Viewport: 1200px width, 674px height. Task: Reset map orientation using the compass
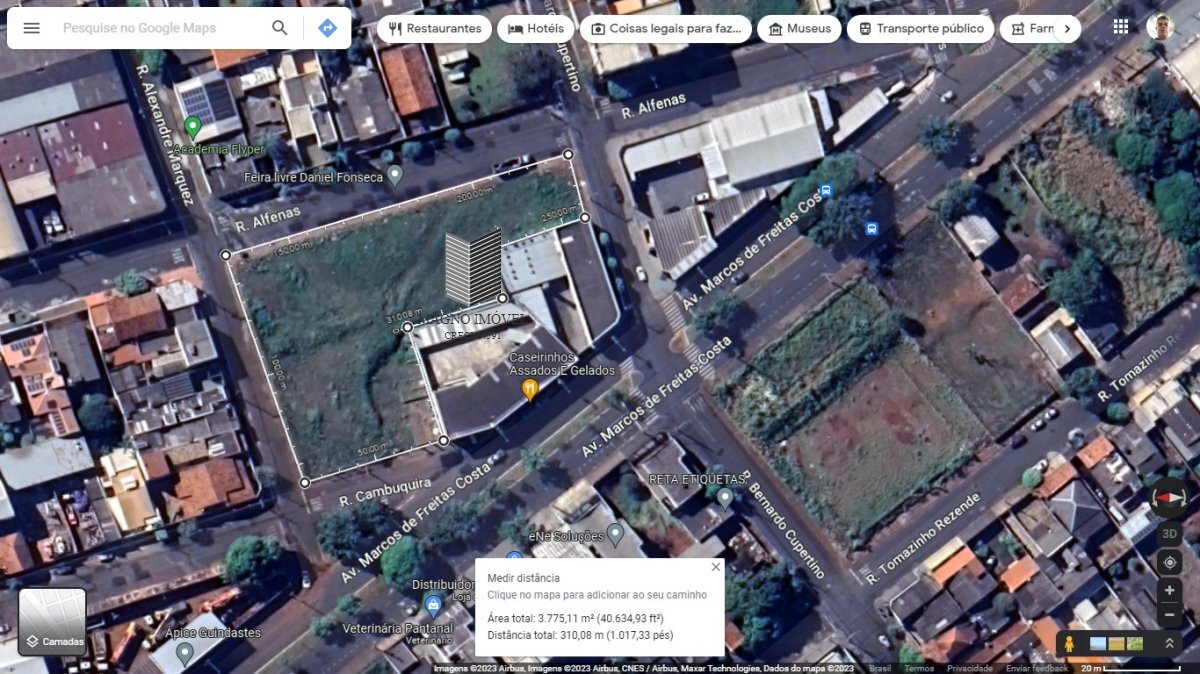coord(1168,498)
